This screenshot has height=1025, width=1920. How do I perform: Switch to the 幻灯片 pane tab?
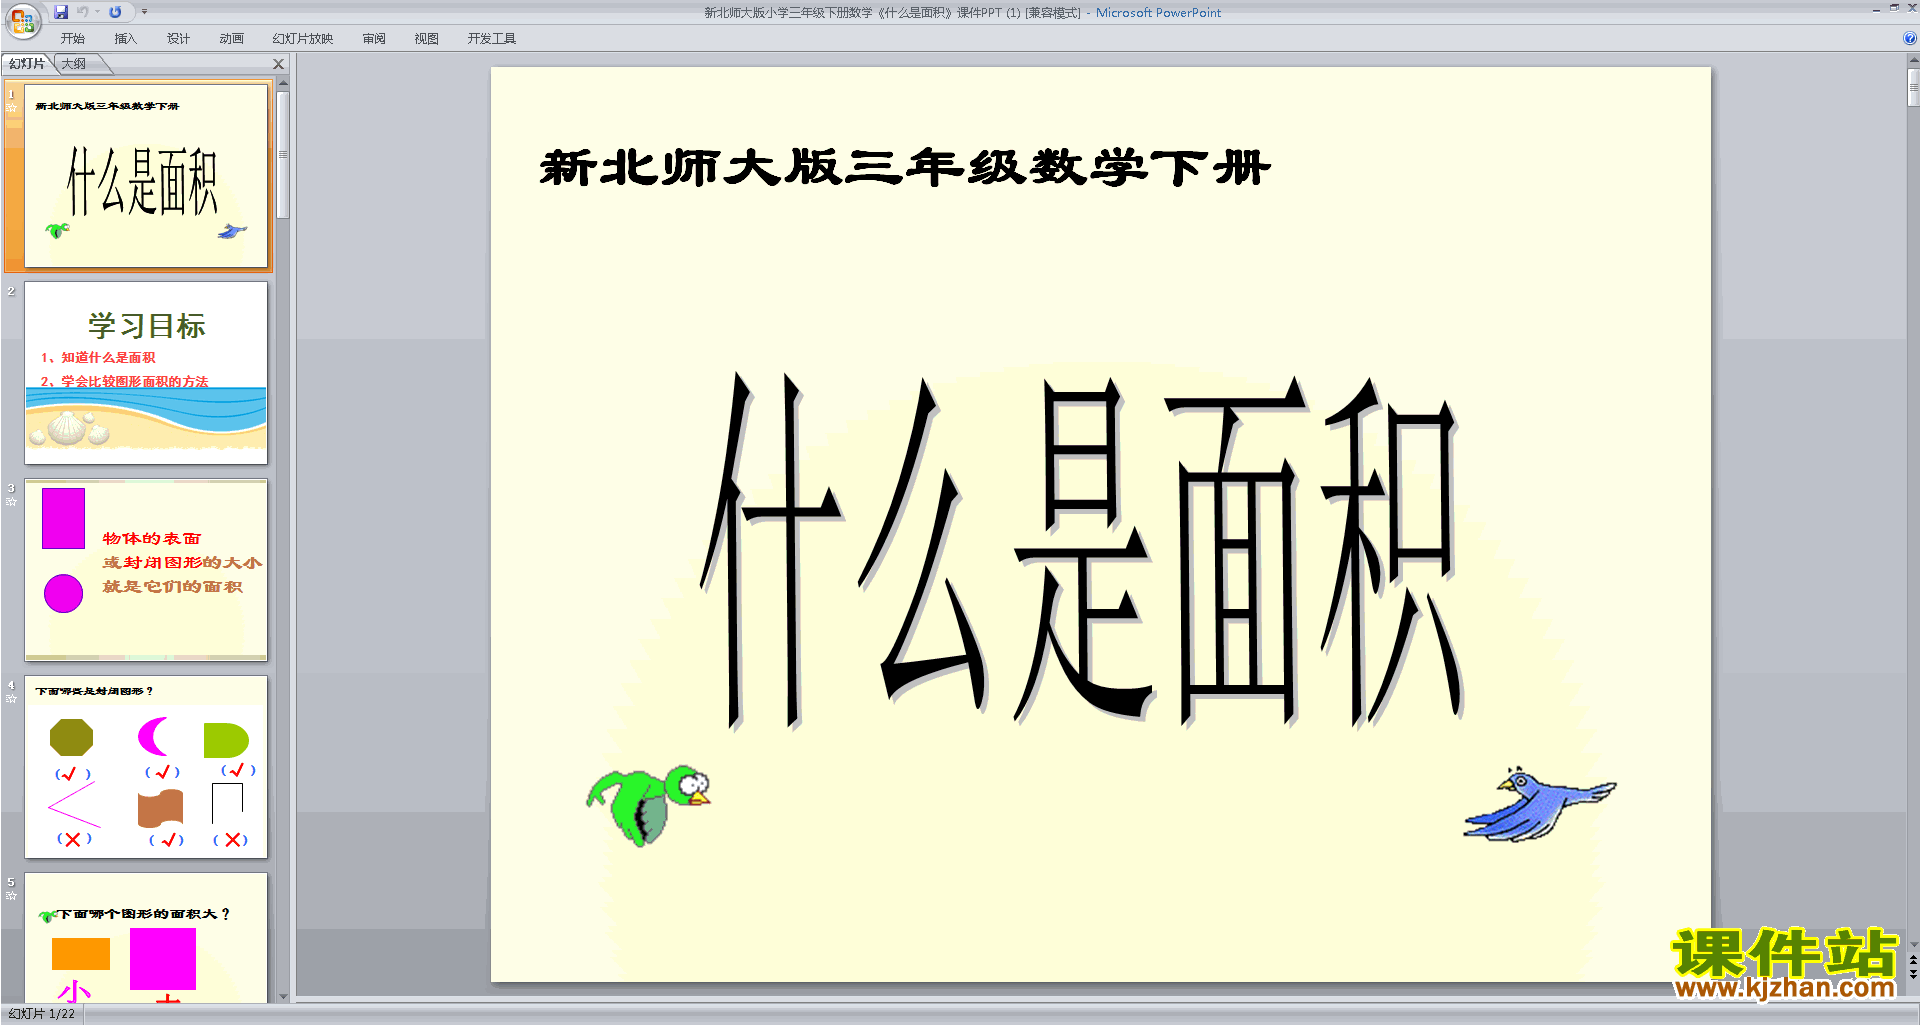tap(27, 64)
